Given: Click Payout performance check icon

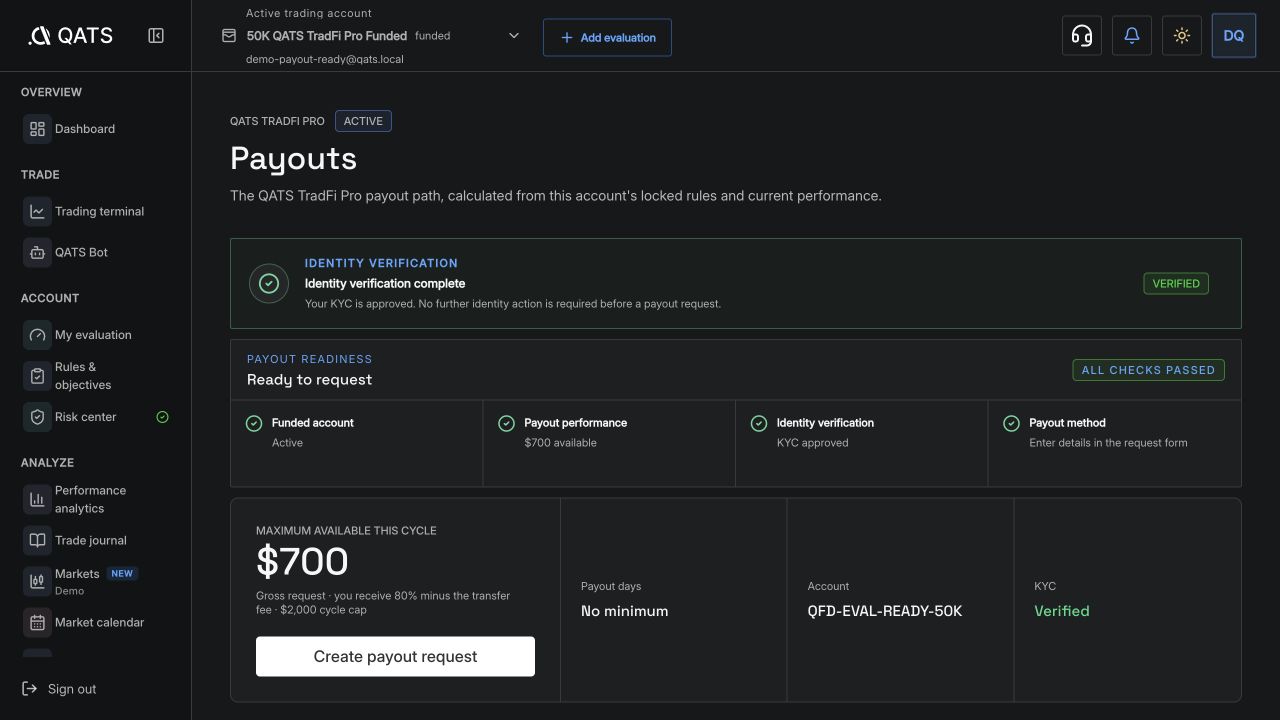Looking at the screenshot, I should click(506, 423).
